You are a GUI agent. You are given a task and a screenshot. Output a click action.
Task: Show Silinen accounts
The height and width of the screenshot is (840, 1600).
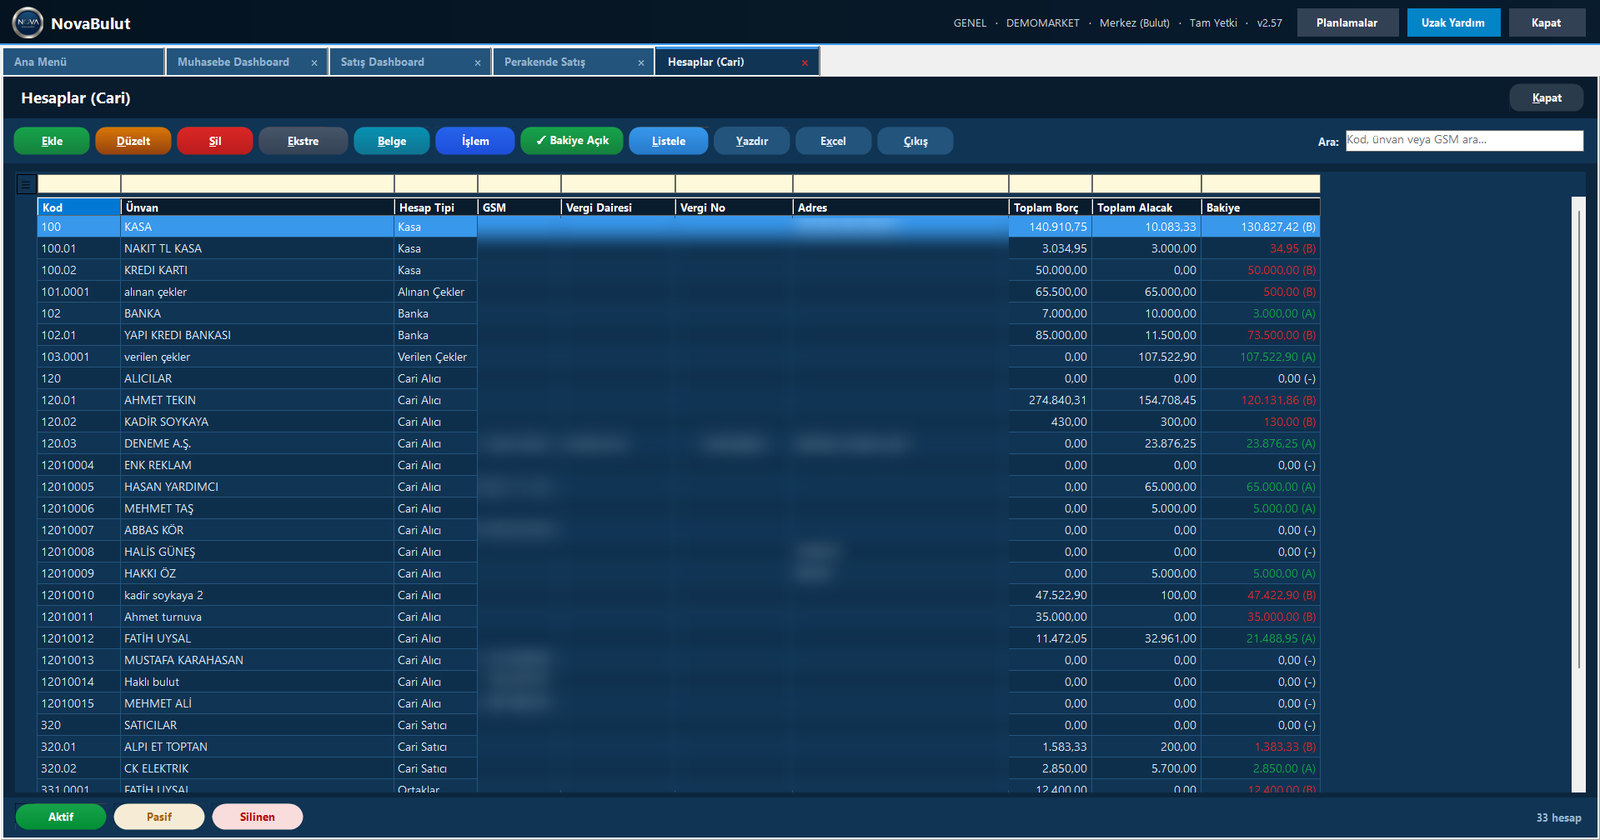click(x=257, y=817)
